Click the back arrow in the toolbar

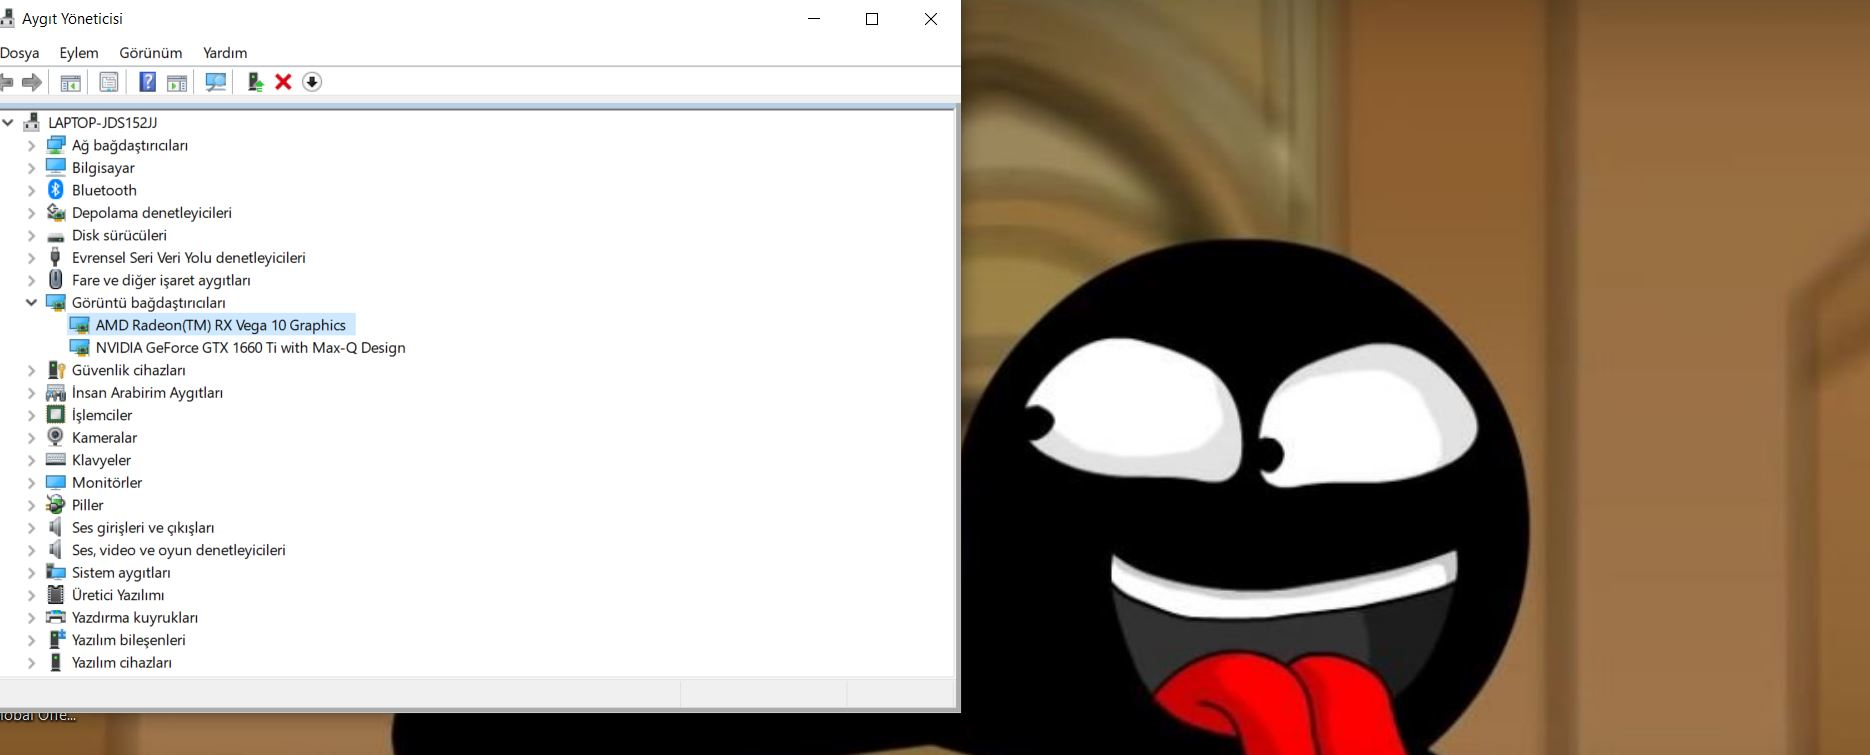tap(6, 82)
